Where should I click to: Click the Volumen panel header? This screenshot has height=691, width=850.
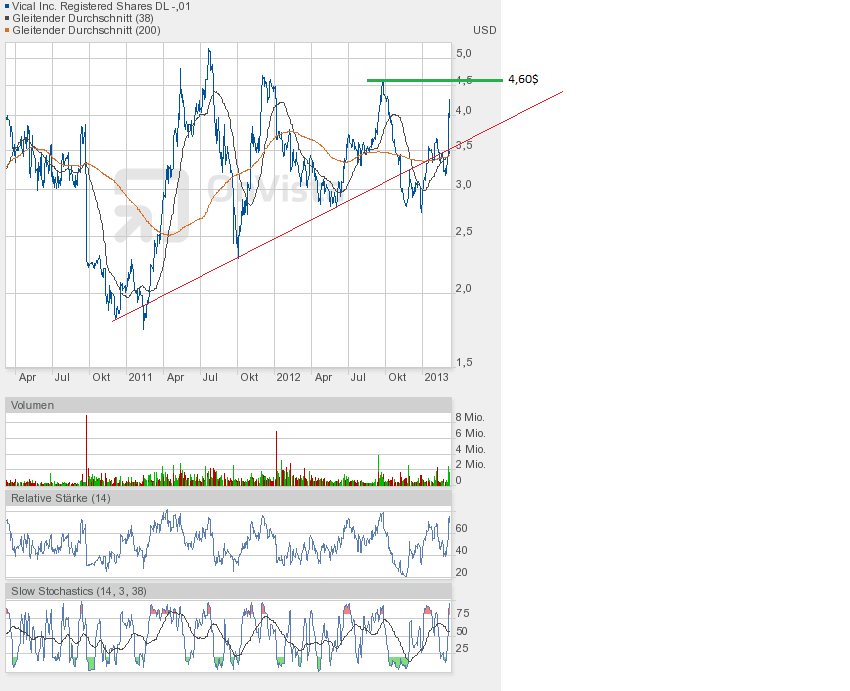(228, 405)
